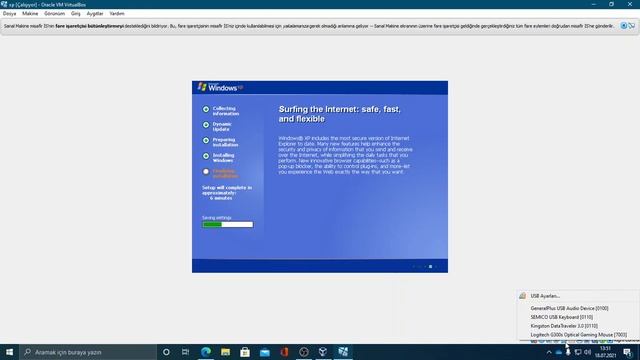The height and width of the screenshot is (360, 640).
Task: Click the setup time remaining text
Action: (x=227, y=193)
